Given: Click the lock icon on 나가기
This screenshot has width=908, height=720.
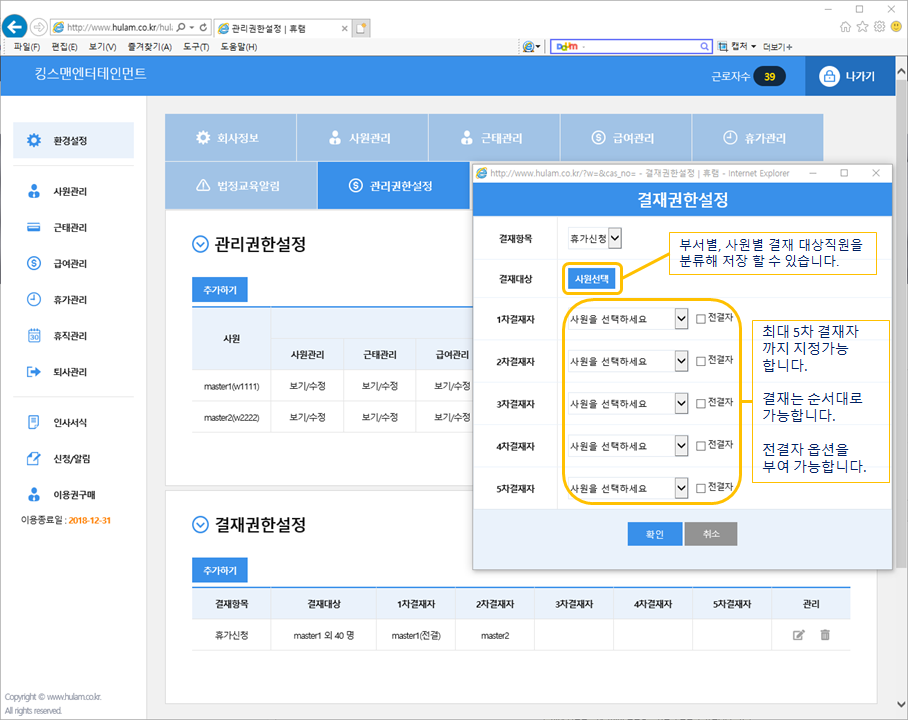Looking at the screenshot, I should coord(828,77).
